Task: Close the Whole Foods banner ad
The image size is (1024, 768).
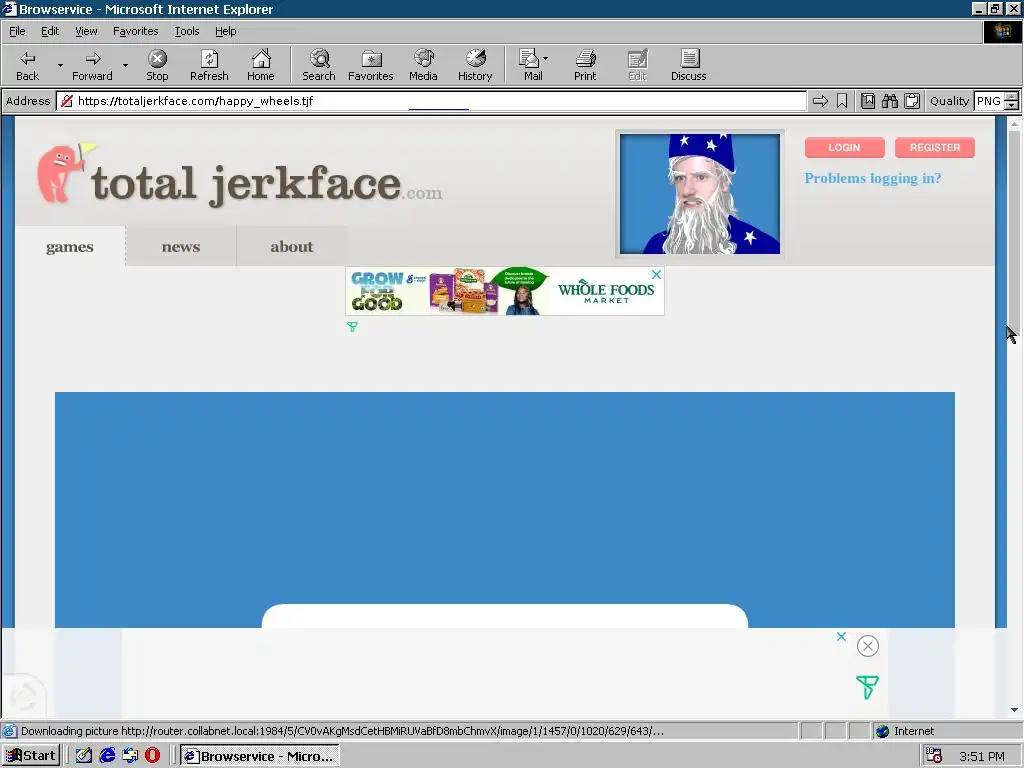Action: (656, 275)
